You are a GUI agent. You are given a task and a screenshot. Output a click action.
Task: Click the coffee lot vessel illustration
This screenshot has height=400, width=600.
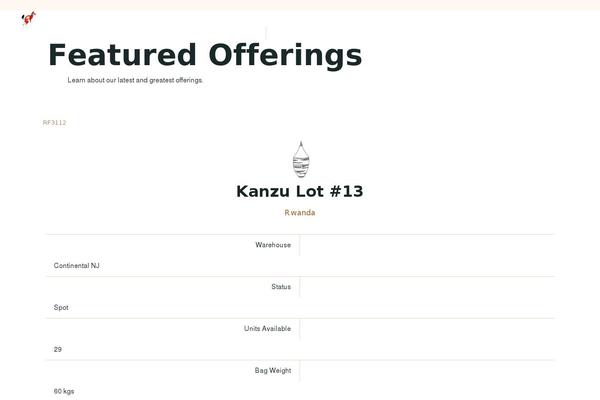(x=301, y=160)
